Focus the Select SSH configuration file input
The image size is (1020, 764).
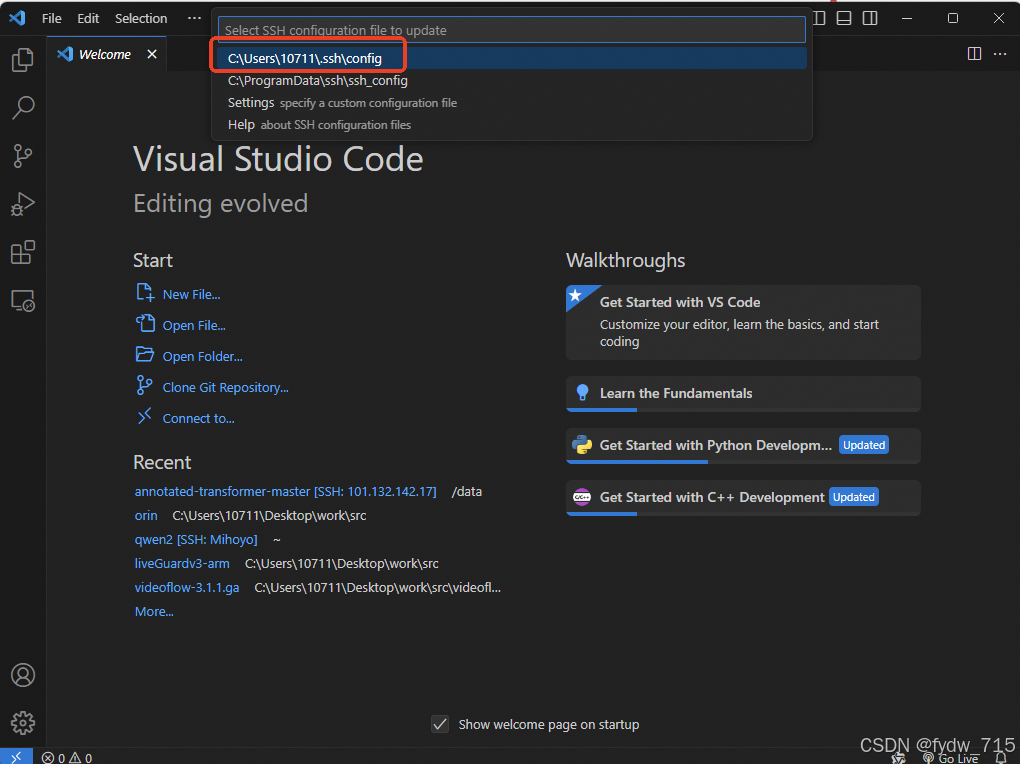512,30
